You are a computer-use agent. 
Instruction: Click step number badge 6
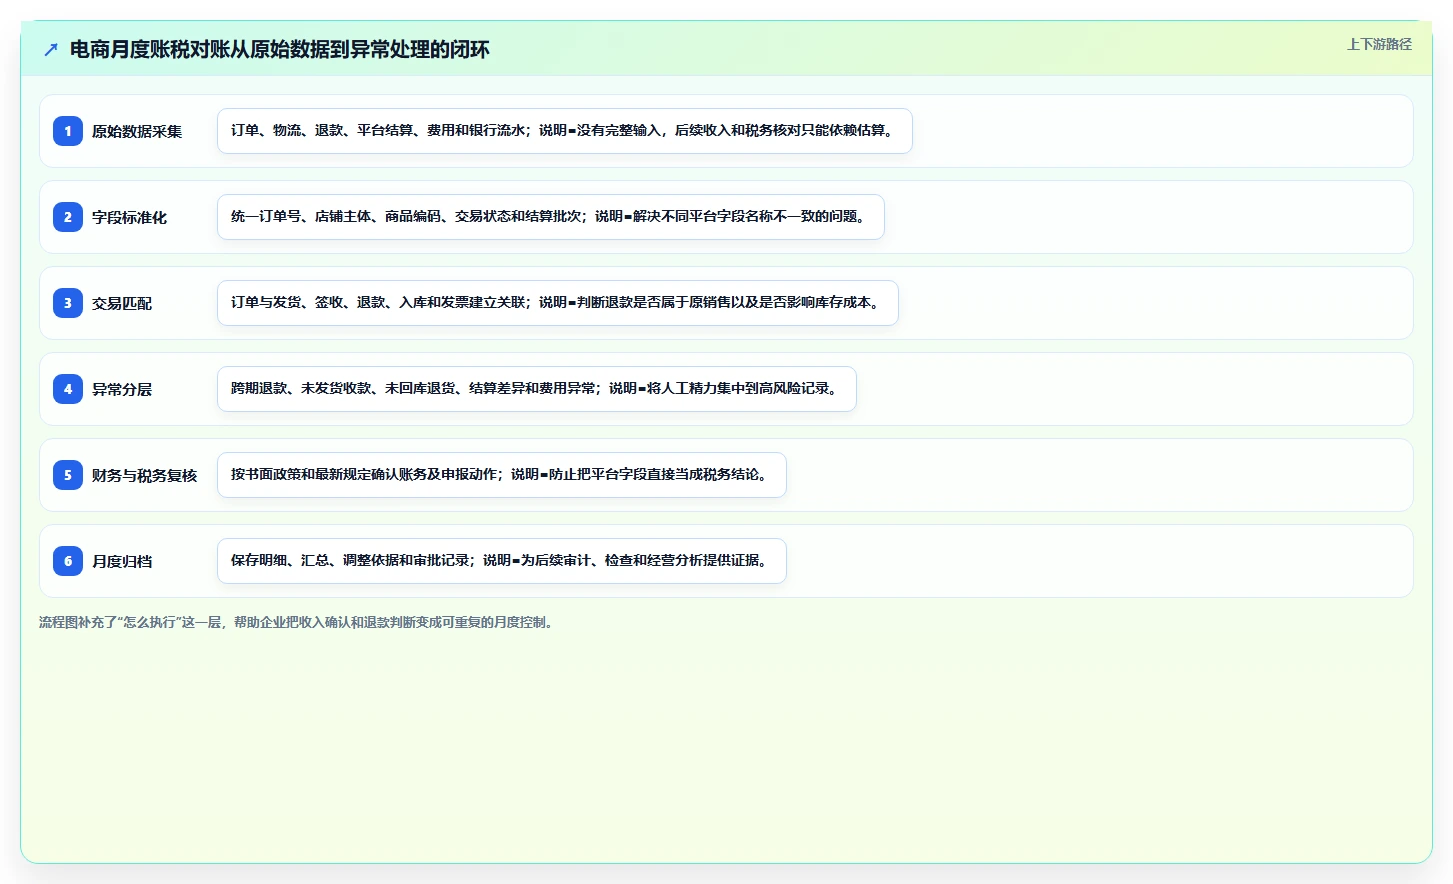tap(68, 561)
